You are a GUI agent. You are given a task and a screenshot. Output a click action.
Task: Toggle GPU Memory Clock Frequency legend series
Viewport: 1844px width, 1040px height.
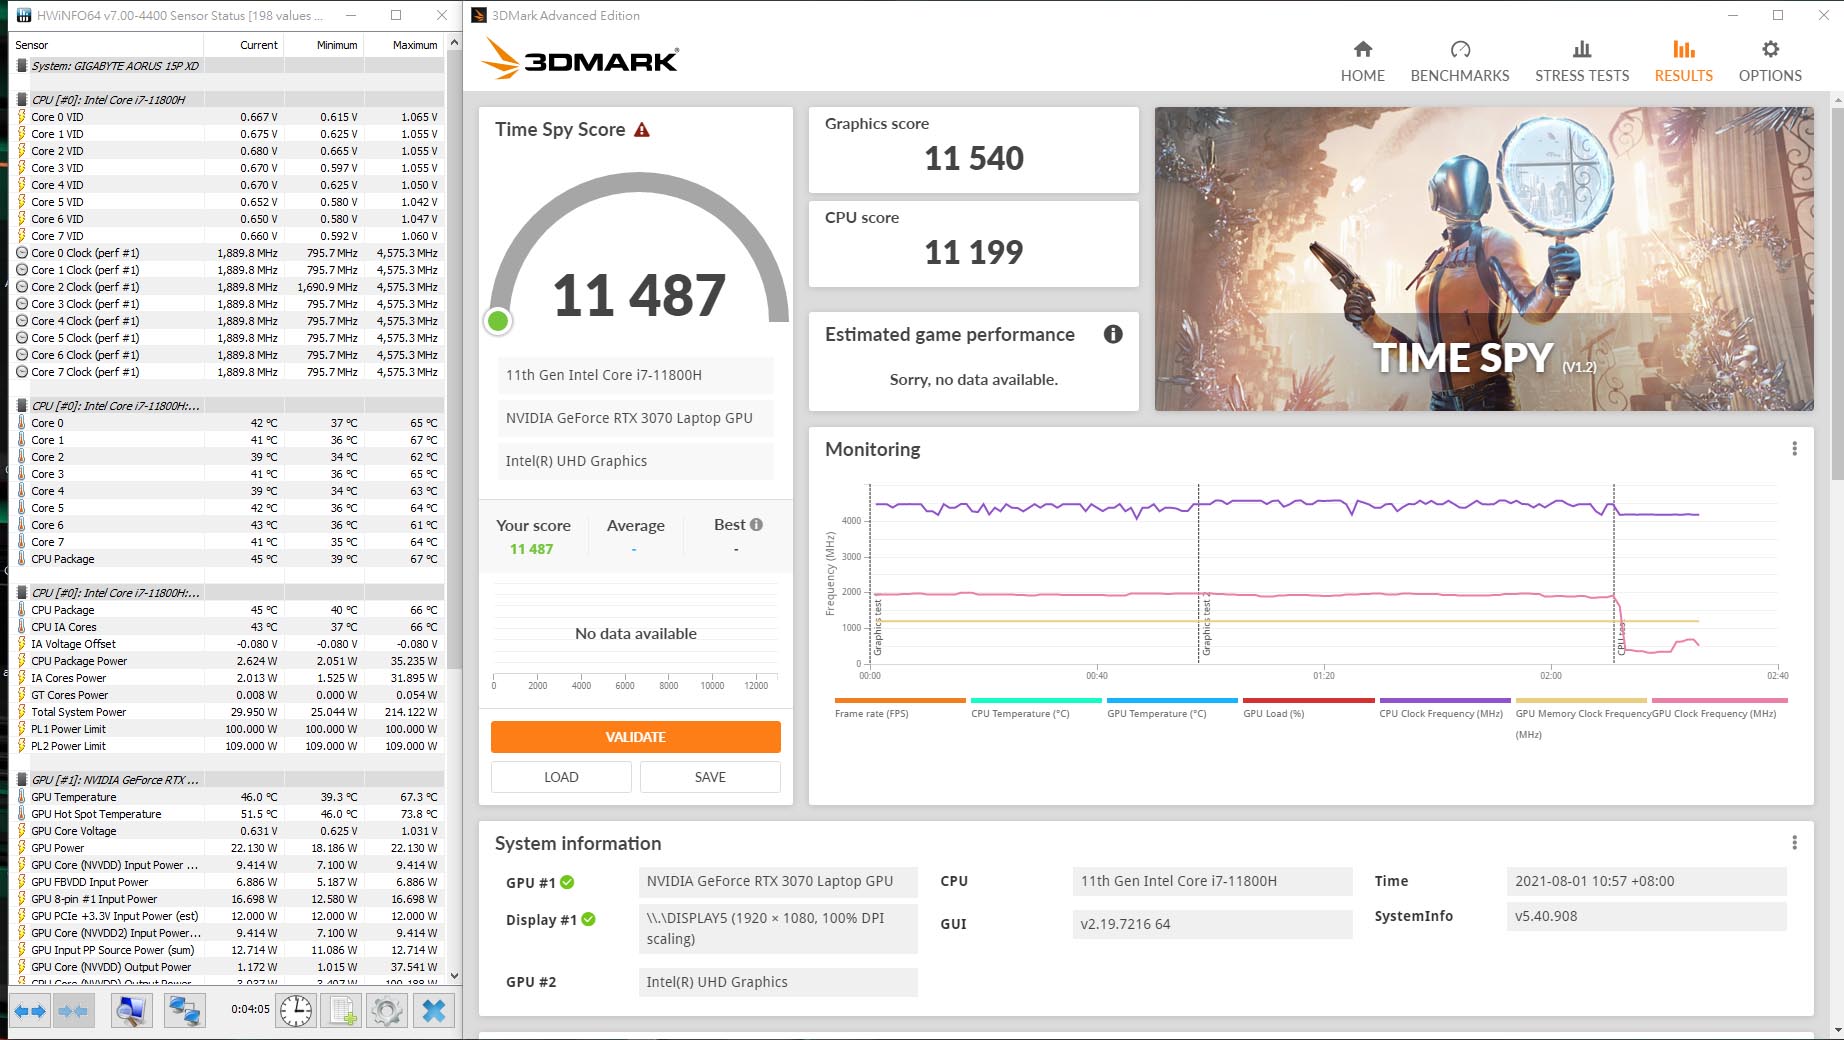1580,718
